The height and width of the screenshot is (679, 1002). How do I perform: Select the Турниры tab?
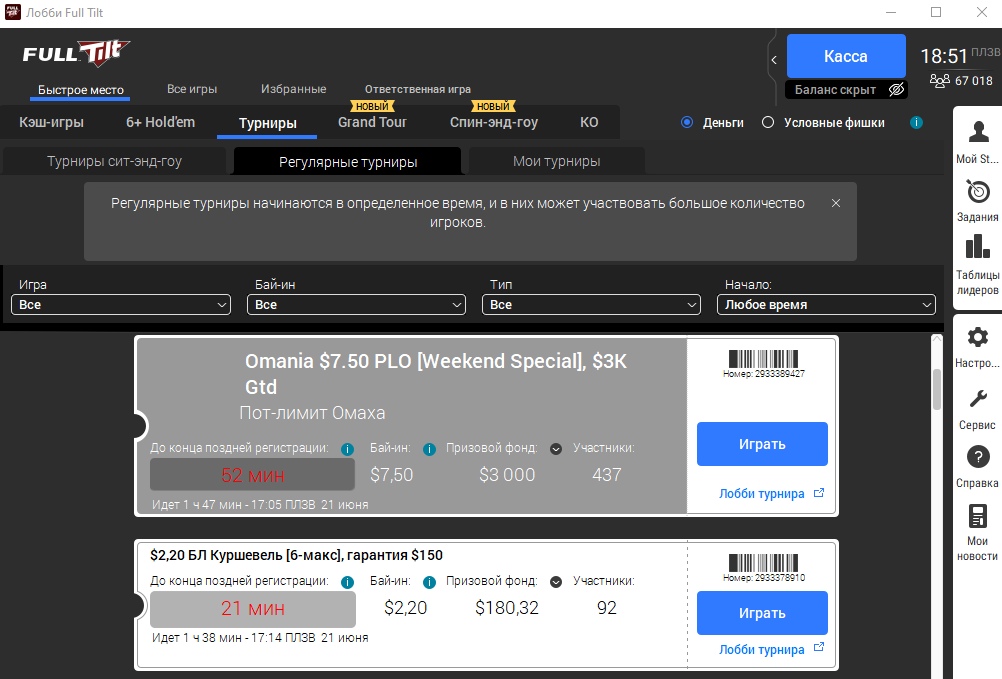click(x=267, y=123)
